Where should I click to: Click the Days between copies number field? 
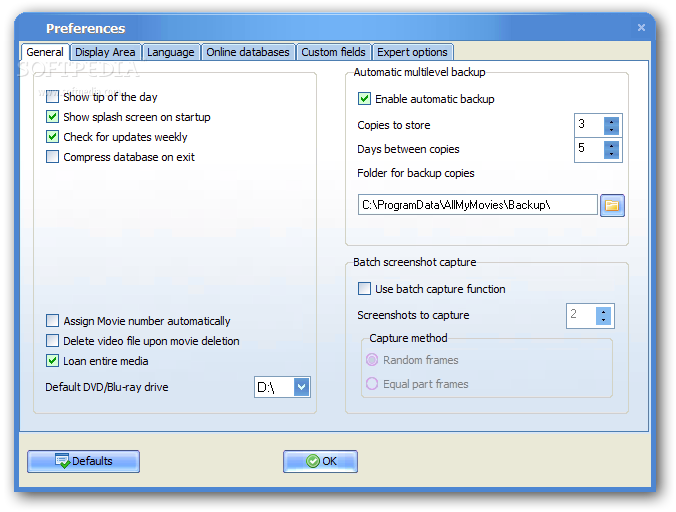589,149
